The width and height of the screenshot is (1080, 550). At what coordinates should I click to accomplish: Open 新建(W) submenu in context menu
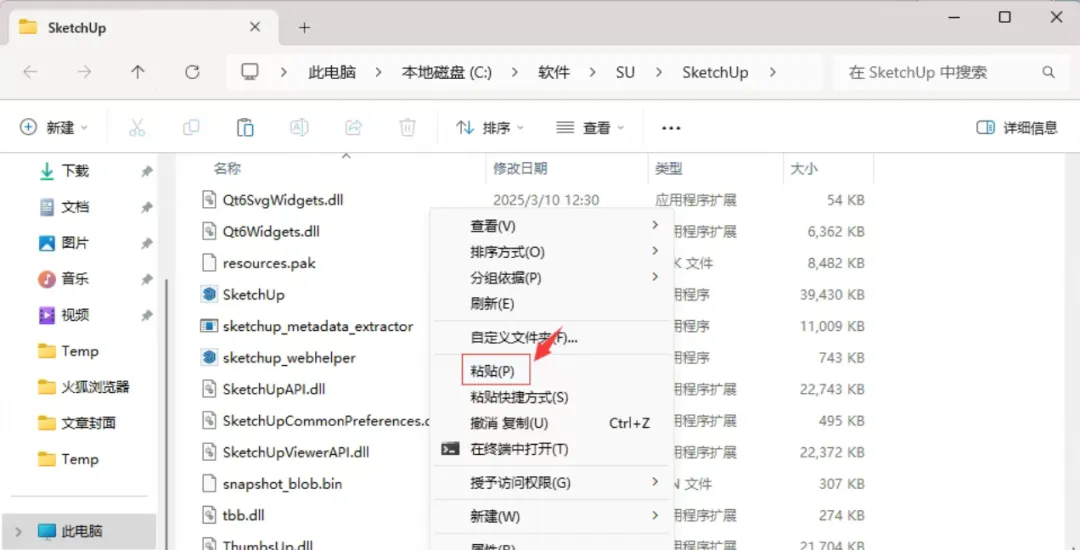(x=552, y=516)
